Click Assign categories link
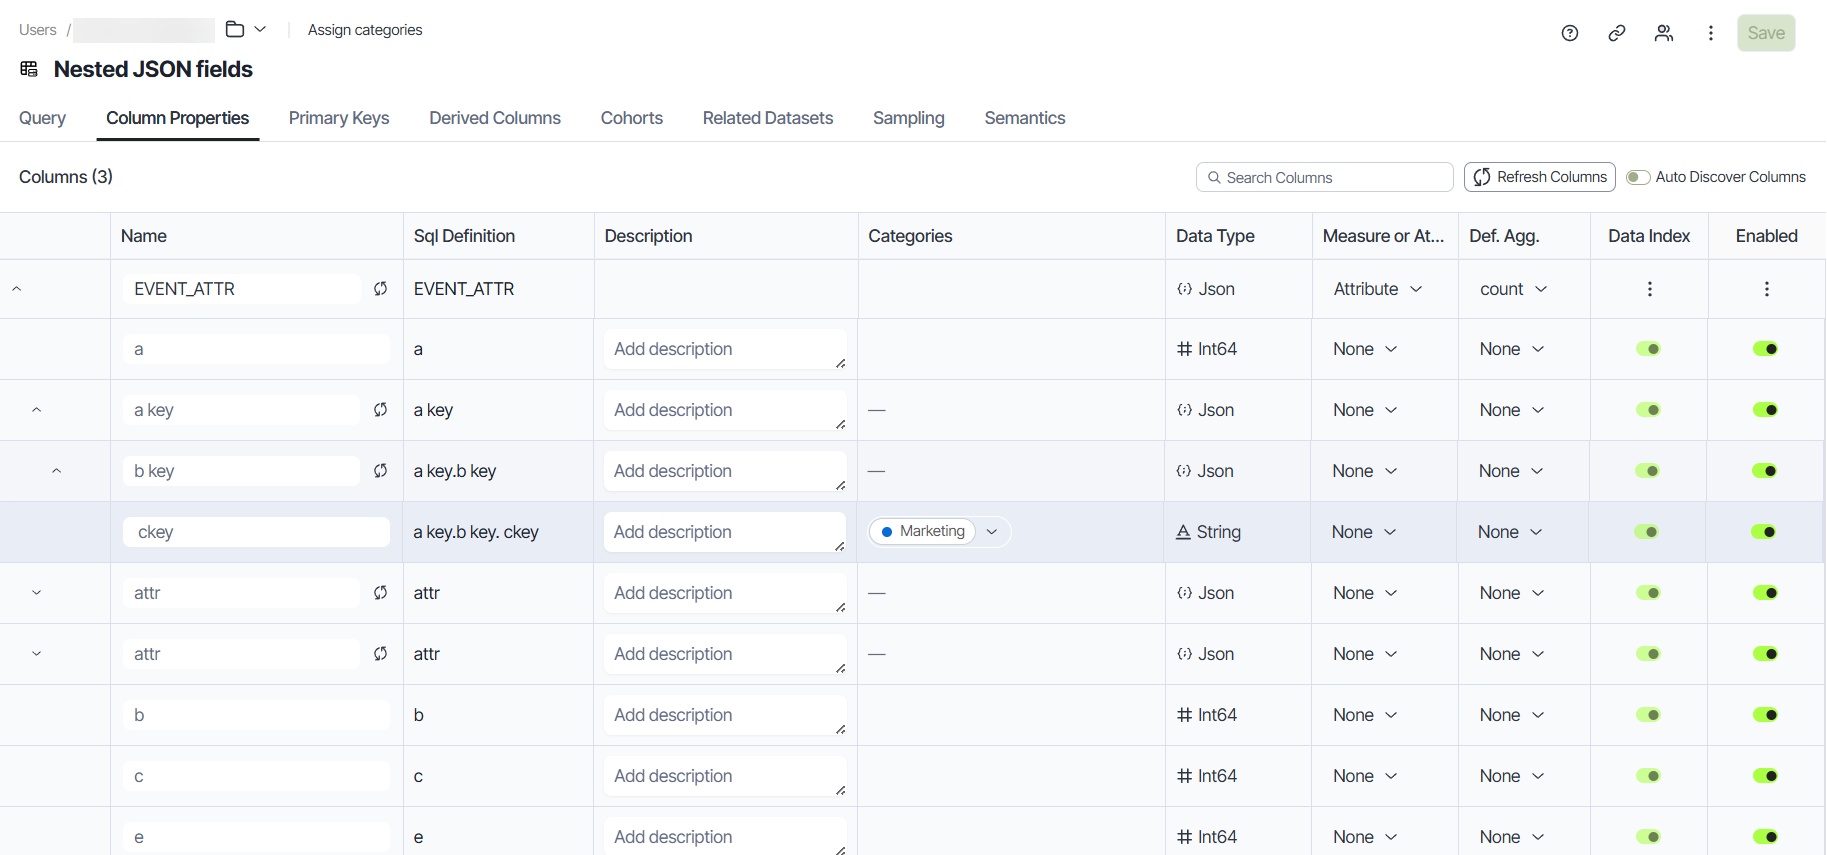The width and height of the screenshot is (1827, 855). (365, 30)
